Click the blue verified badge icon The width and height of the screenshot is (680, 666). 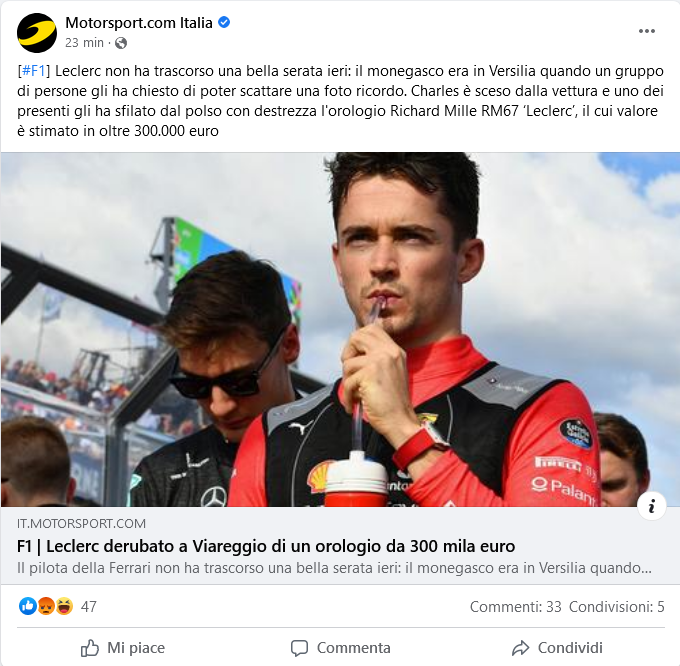[x=224, y=22]
